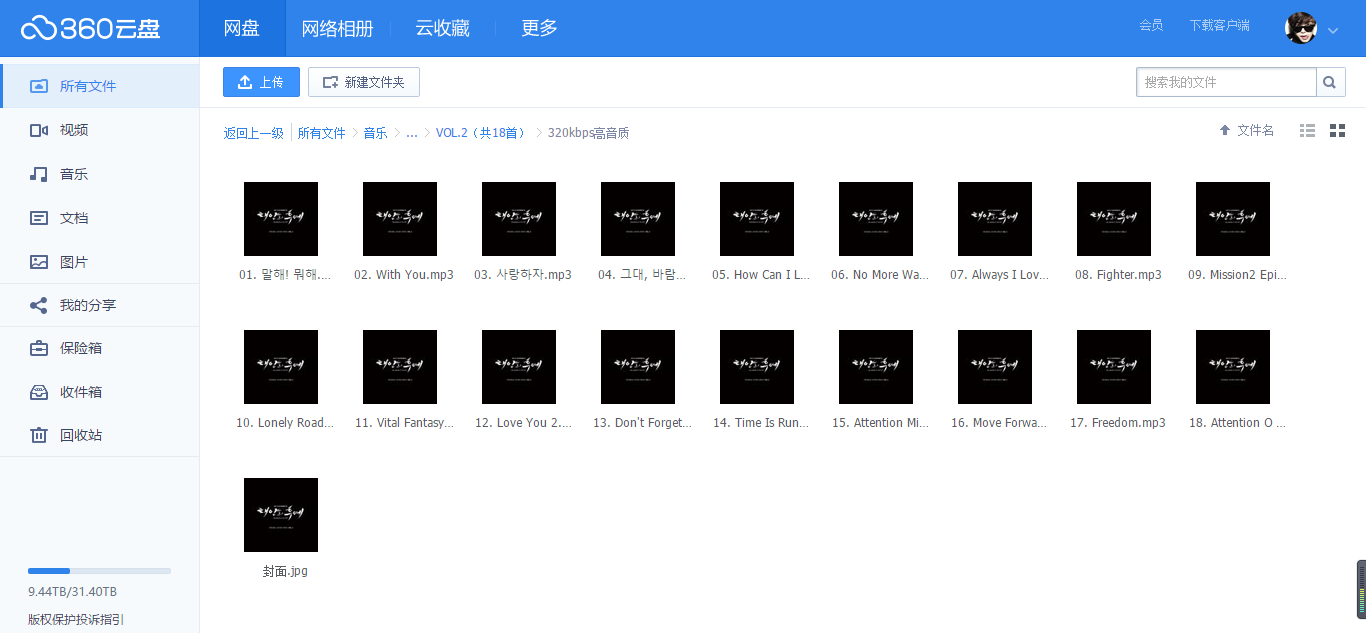Click the 回收站 trash icon
Viewport: 1366px width, 633px height.
[39, 435]
